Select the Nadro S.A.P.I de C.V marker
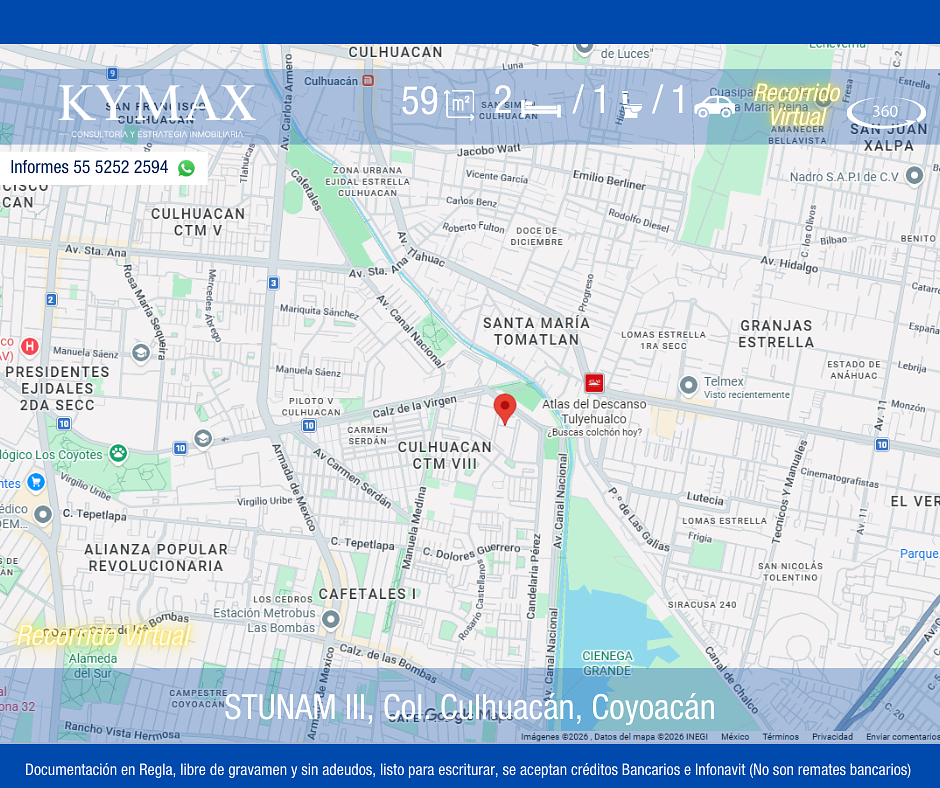The width and height of the screenshot is (940, 788). [x=913, y=176]
